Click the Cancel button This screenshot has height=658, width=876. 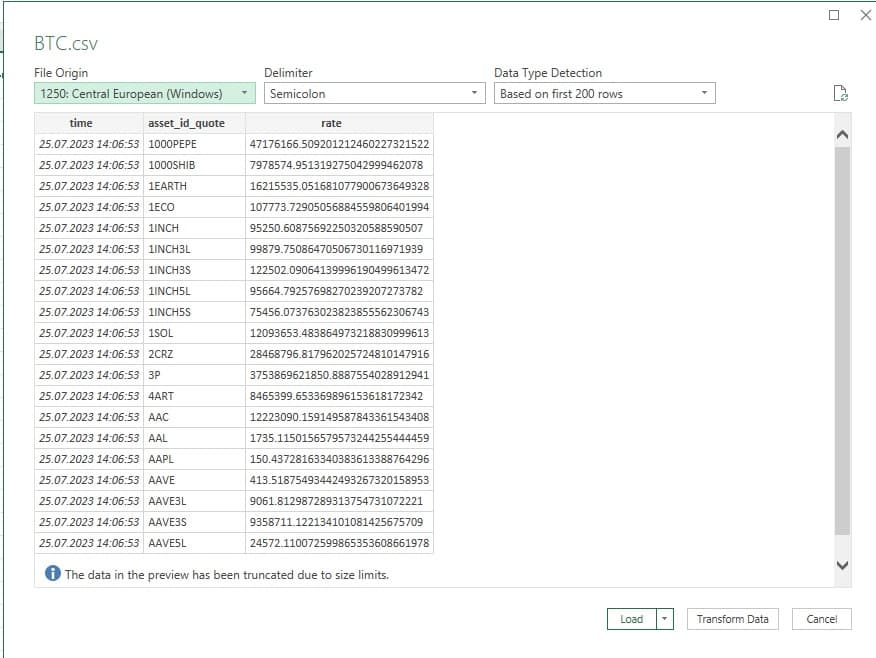tap(821, 619)
